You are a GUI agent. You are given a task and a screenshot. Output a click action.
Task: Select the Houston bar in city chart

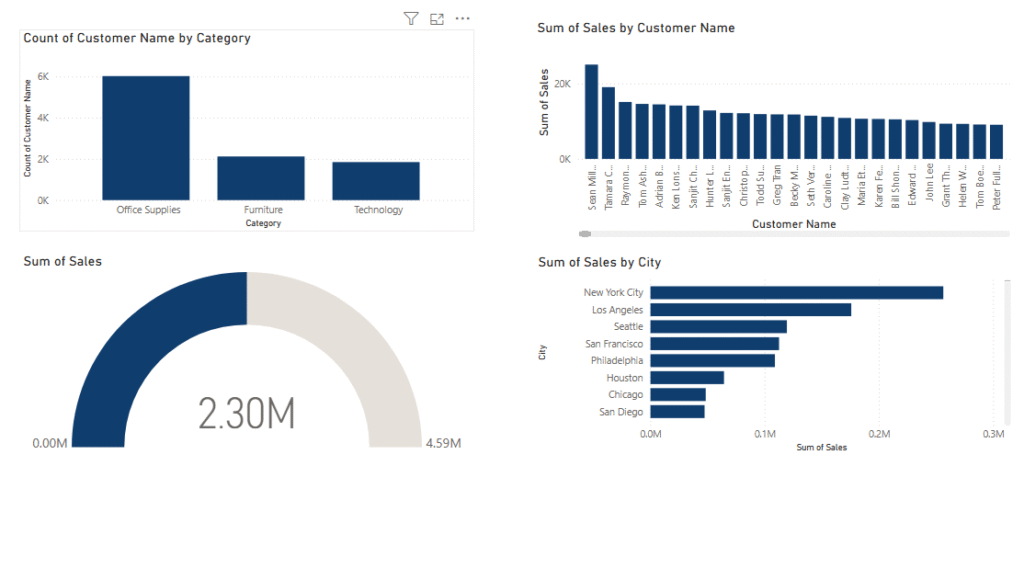687,378
